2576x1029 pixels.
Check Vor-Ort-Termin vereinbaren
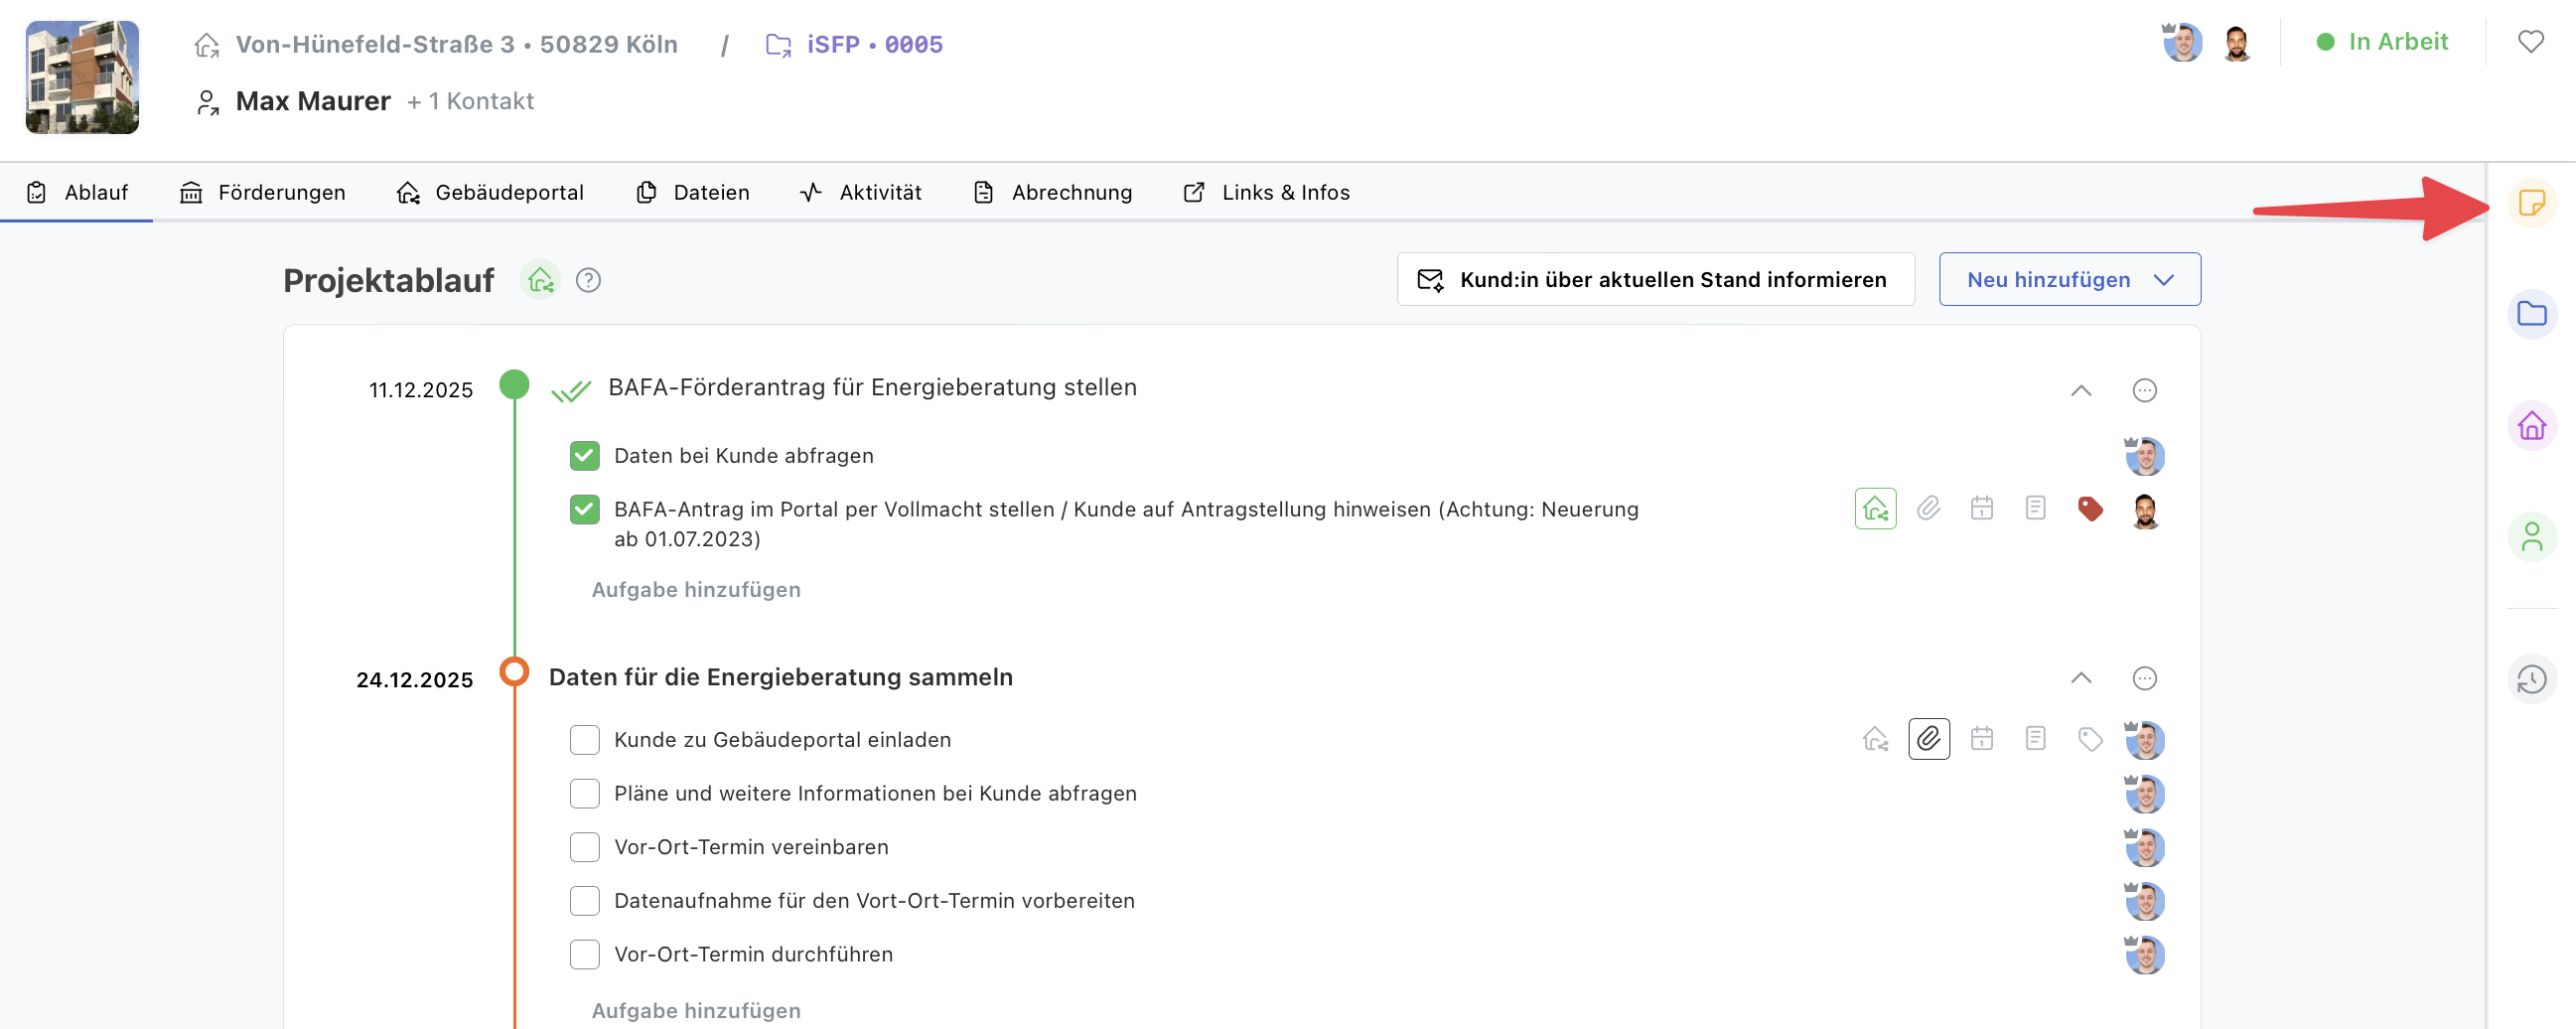click(584, 847)
